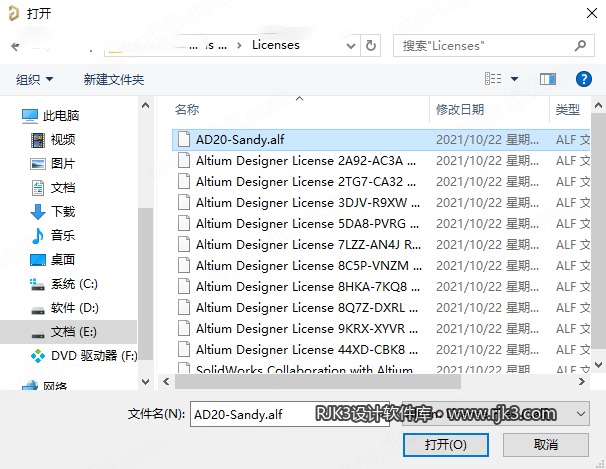Sort by 类型 column header
This screenshot has width=606, height=469.
click(568, 110)
